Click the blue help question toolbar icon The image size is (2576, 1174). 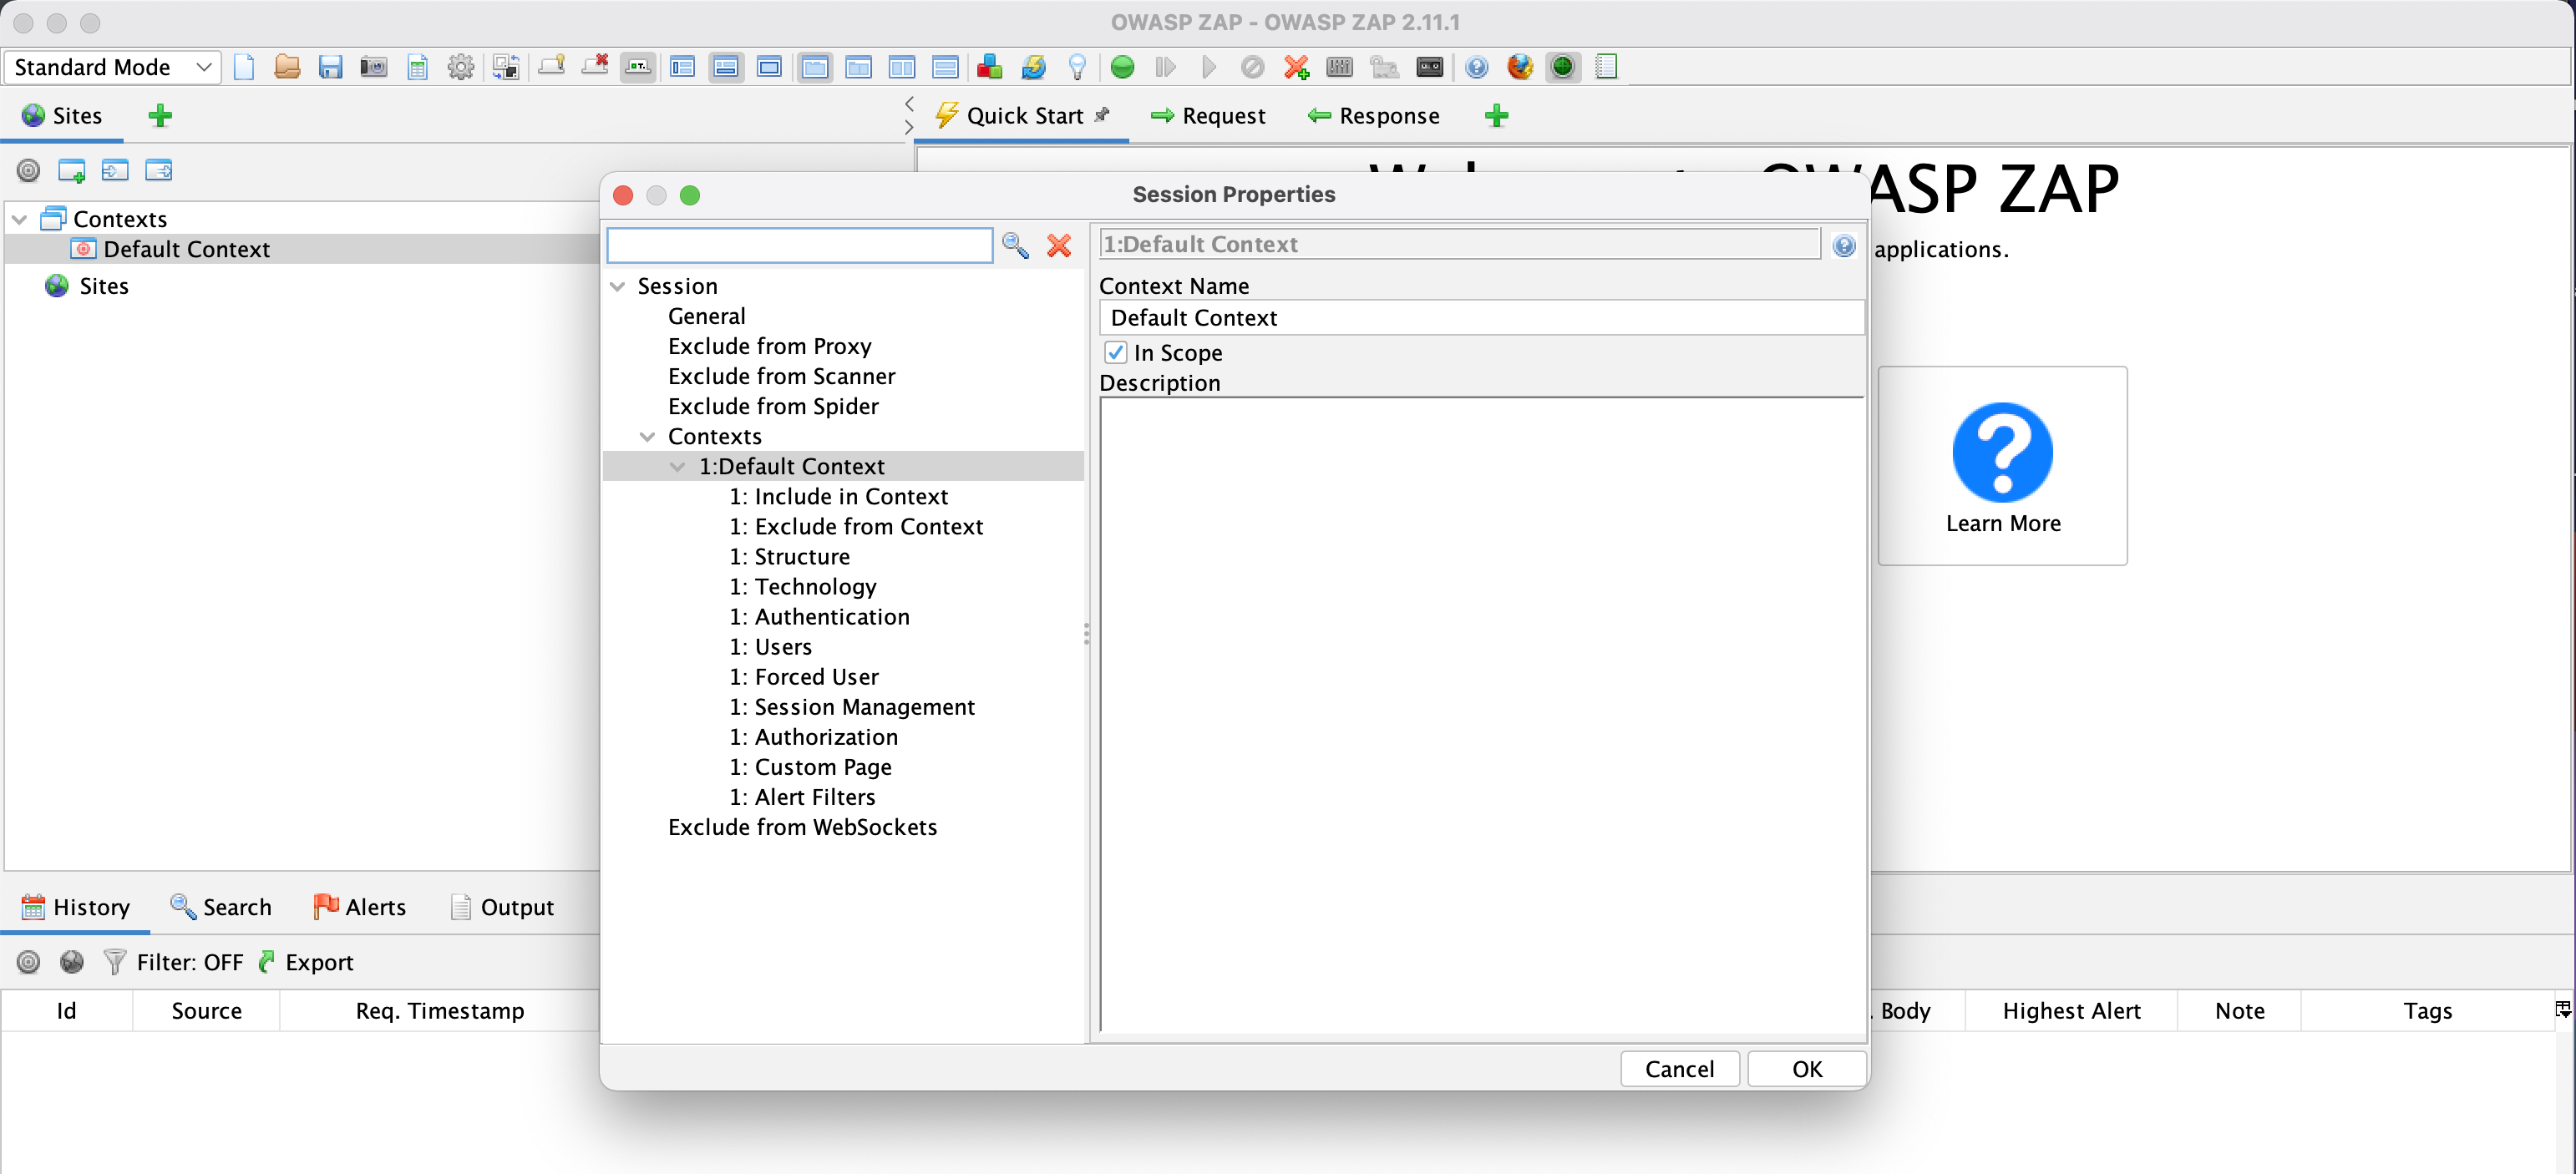click(x=1476, y=67)
